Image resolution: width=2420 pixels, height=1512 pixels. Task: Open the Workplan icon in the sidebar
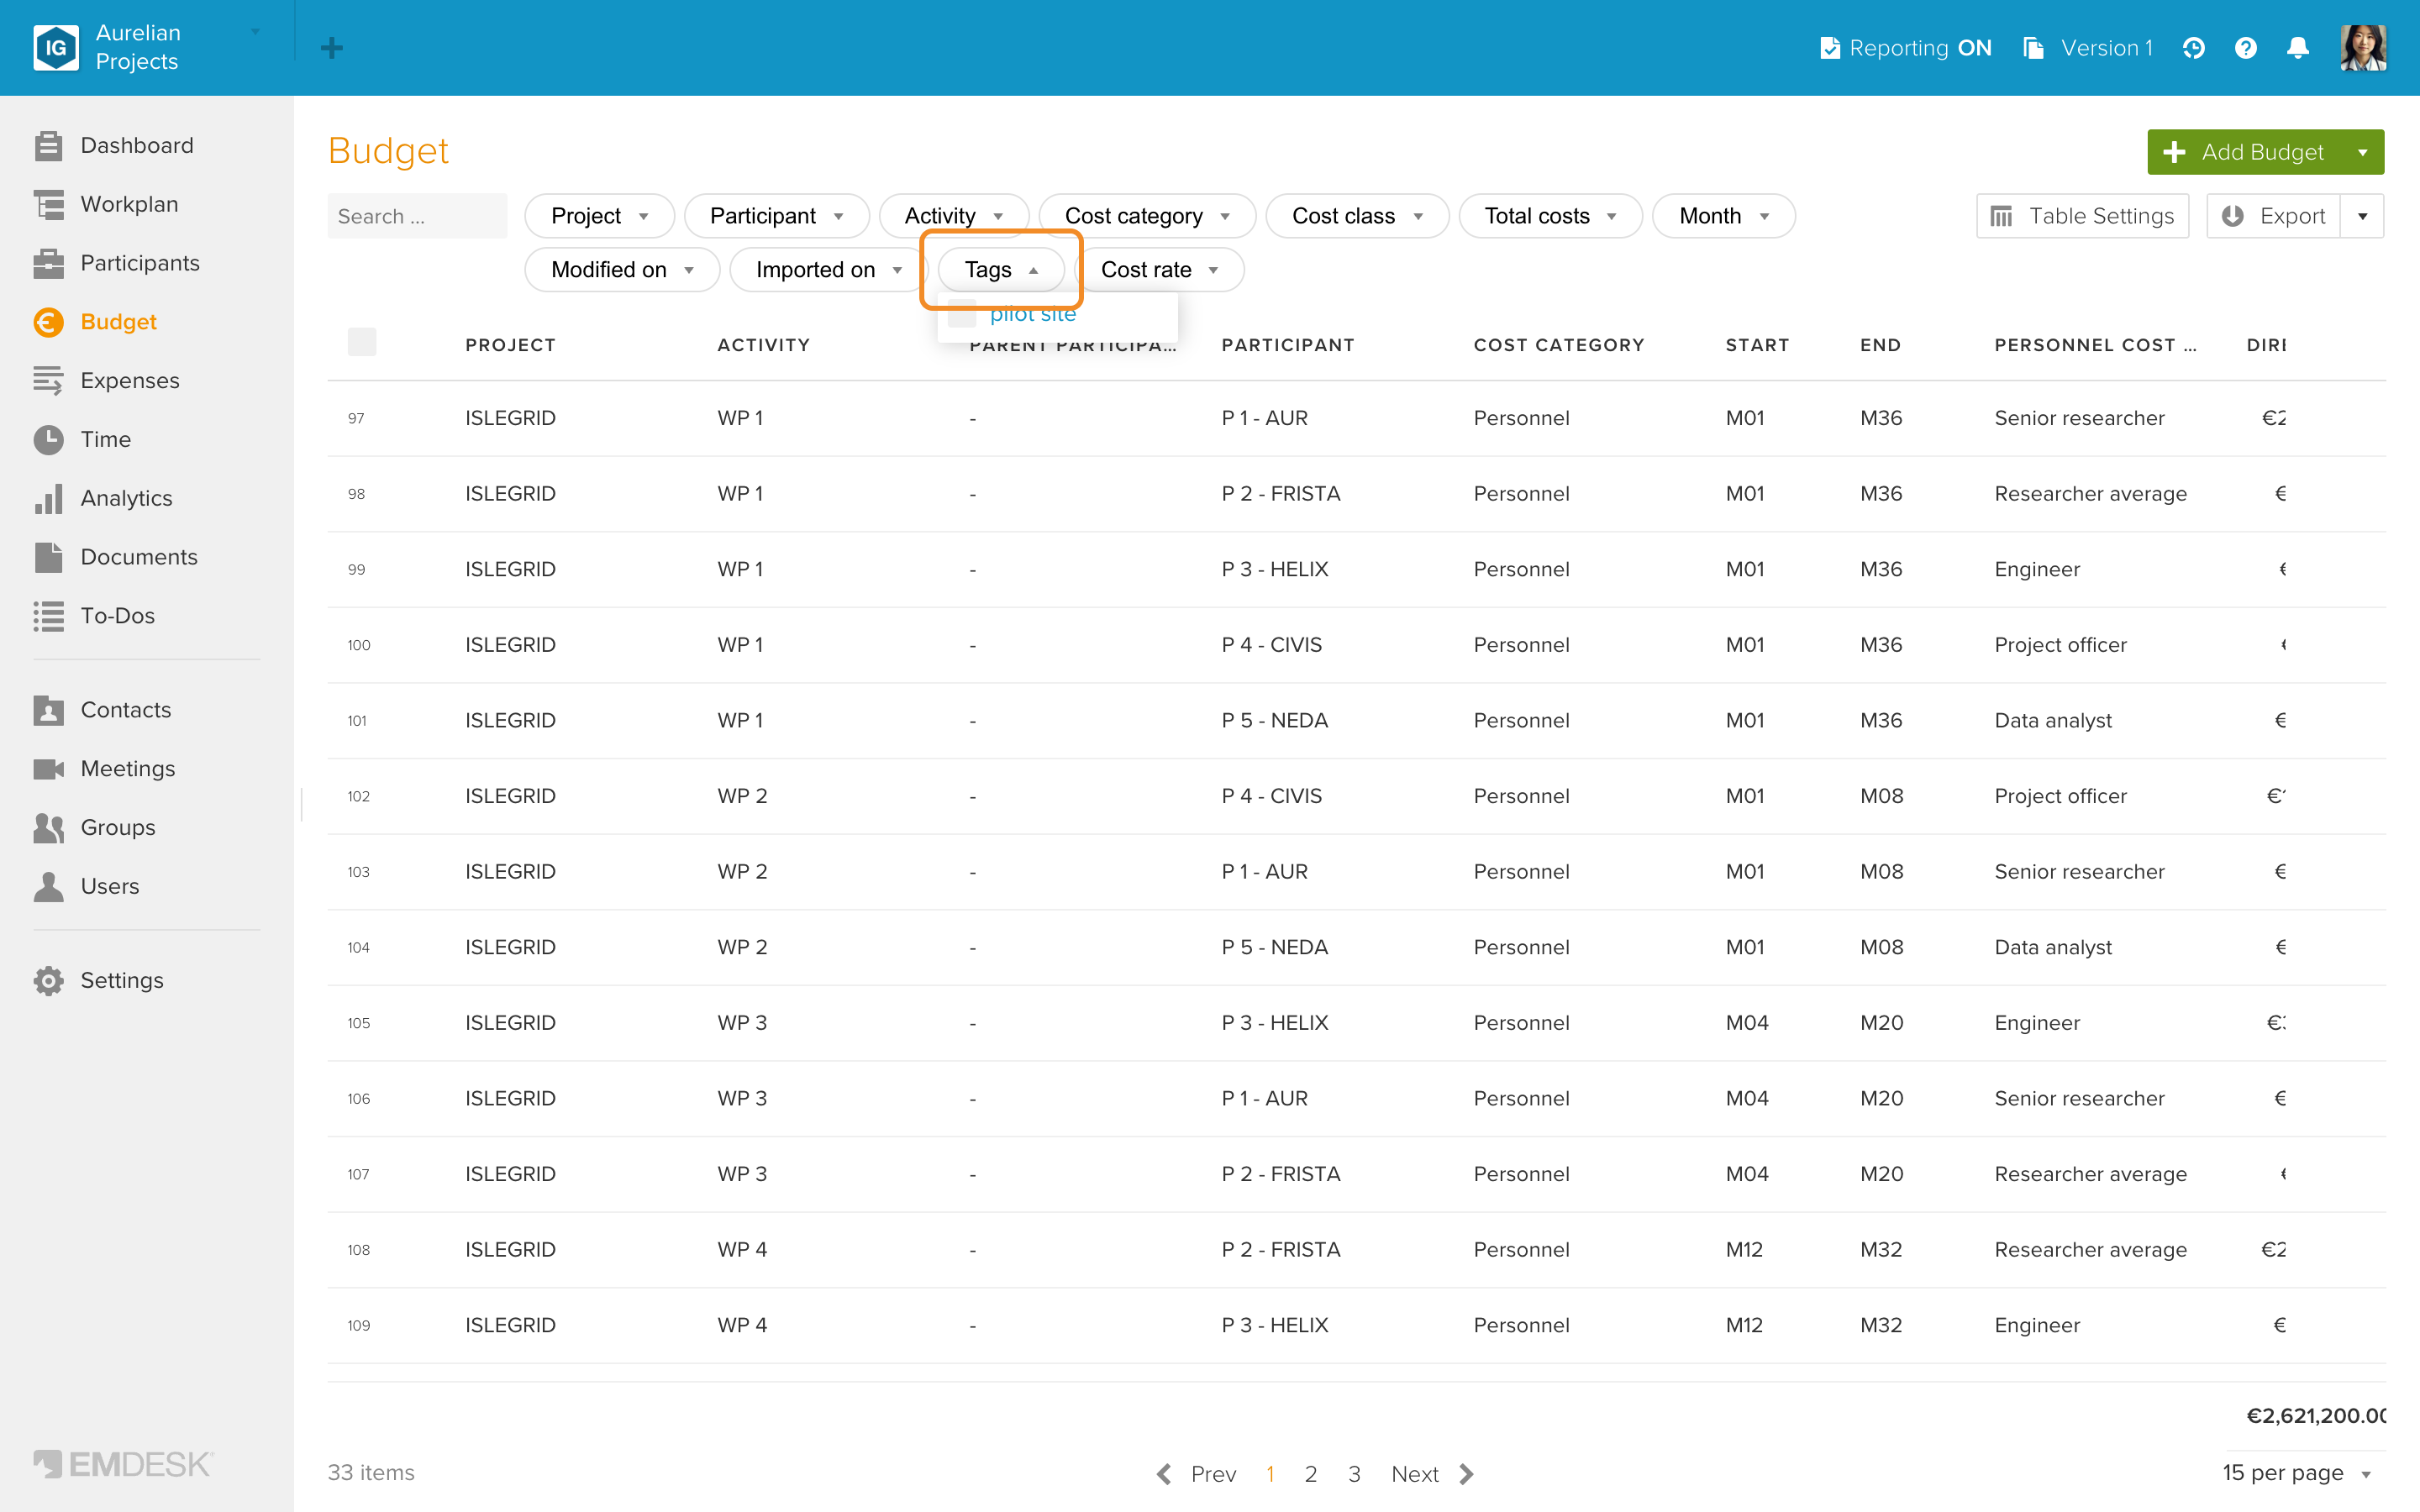48,204
